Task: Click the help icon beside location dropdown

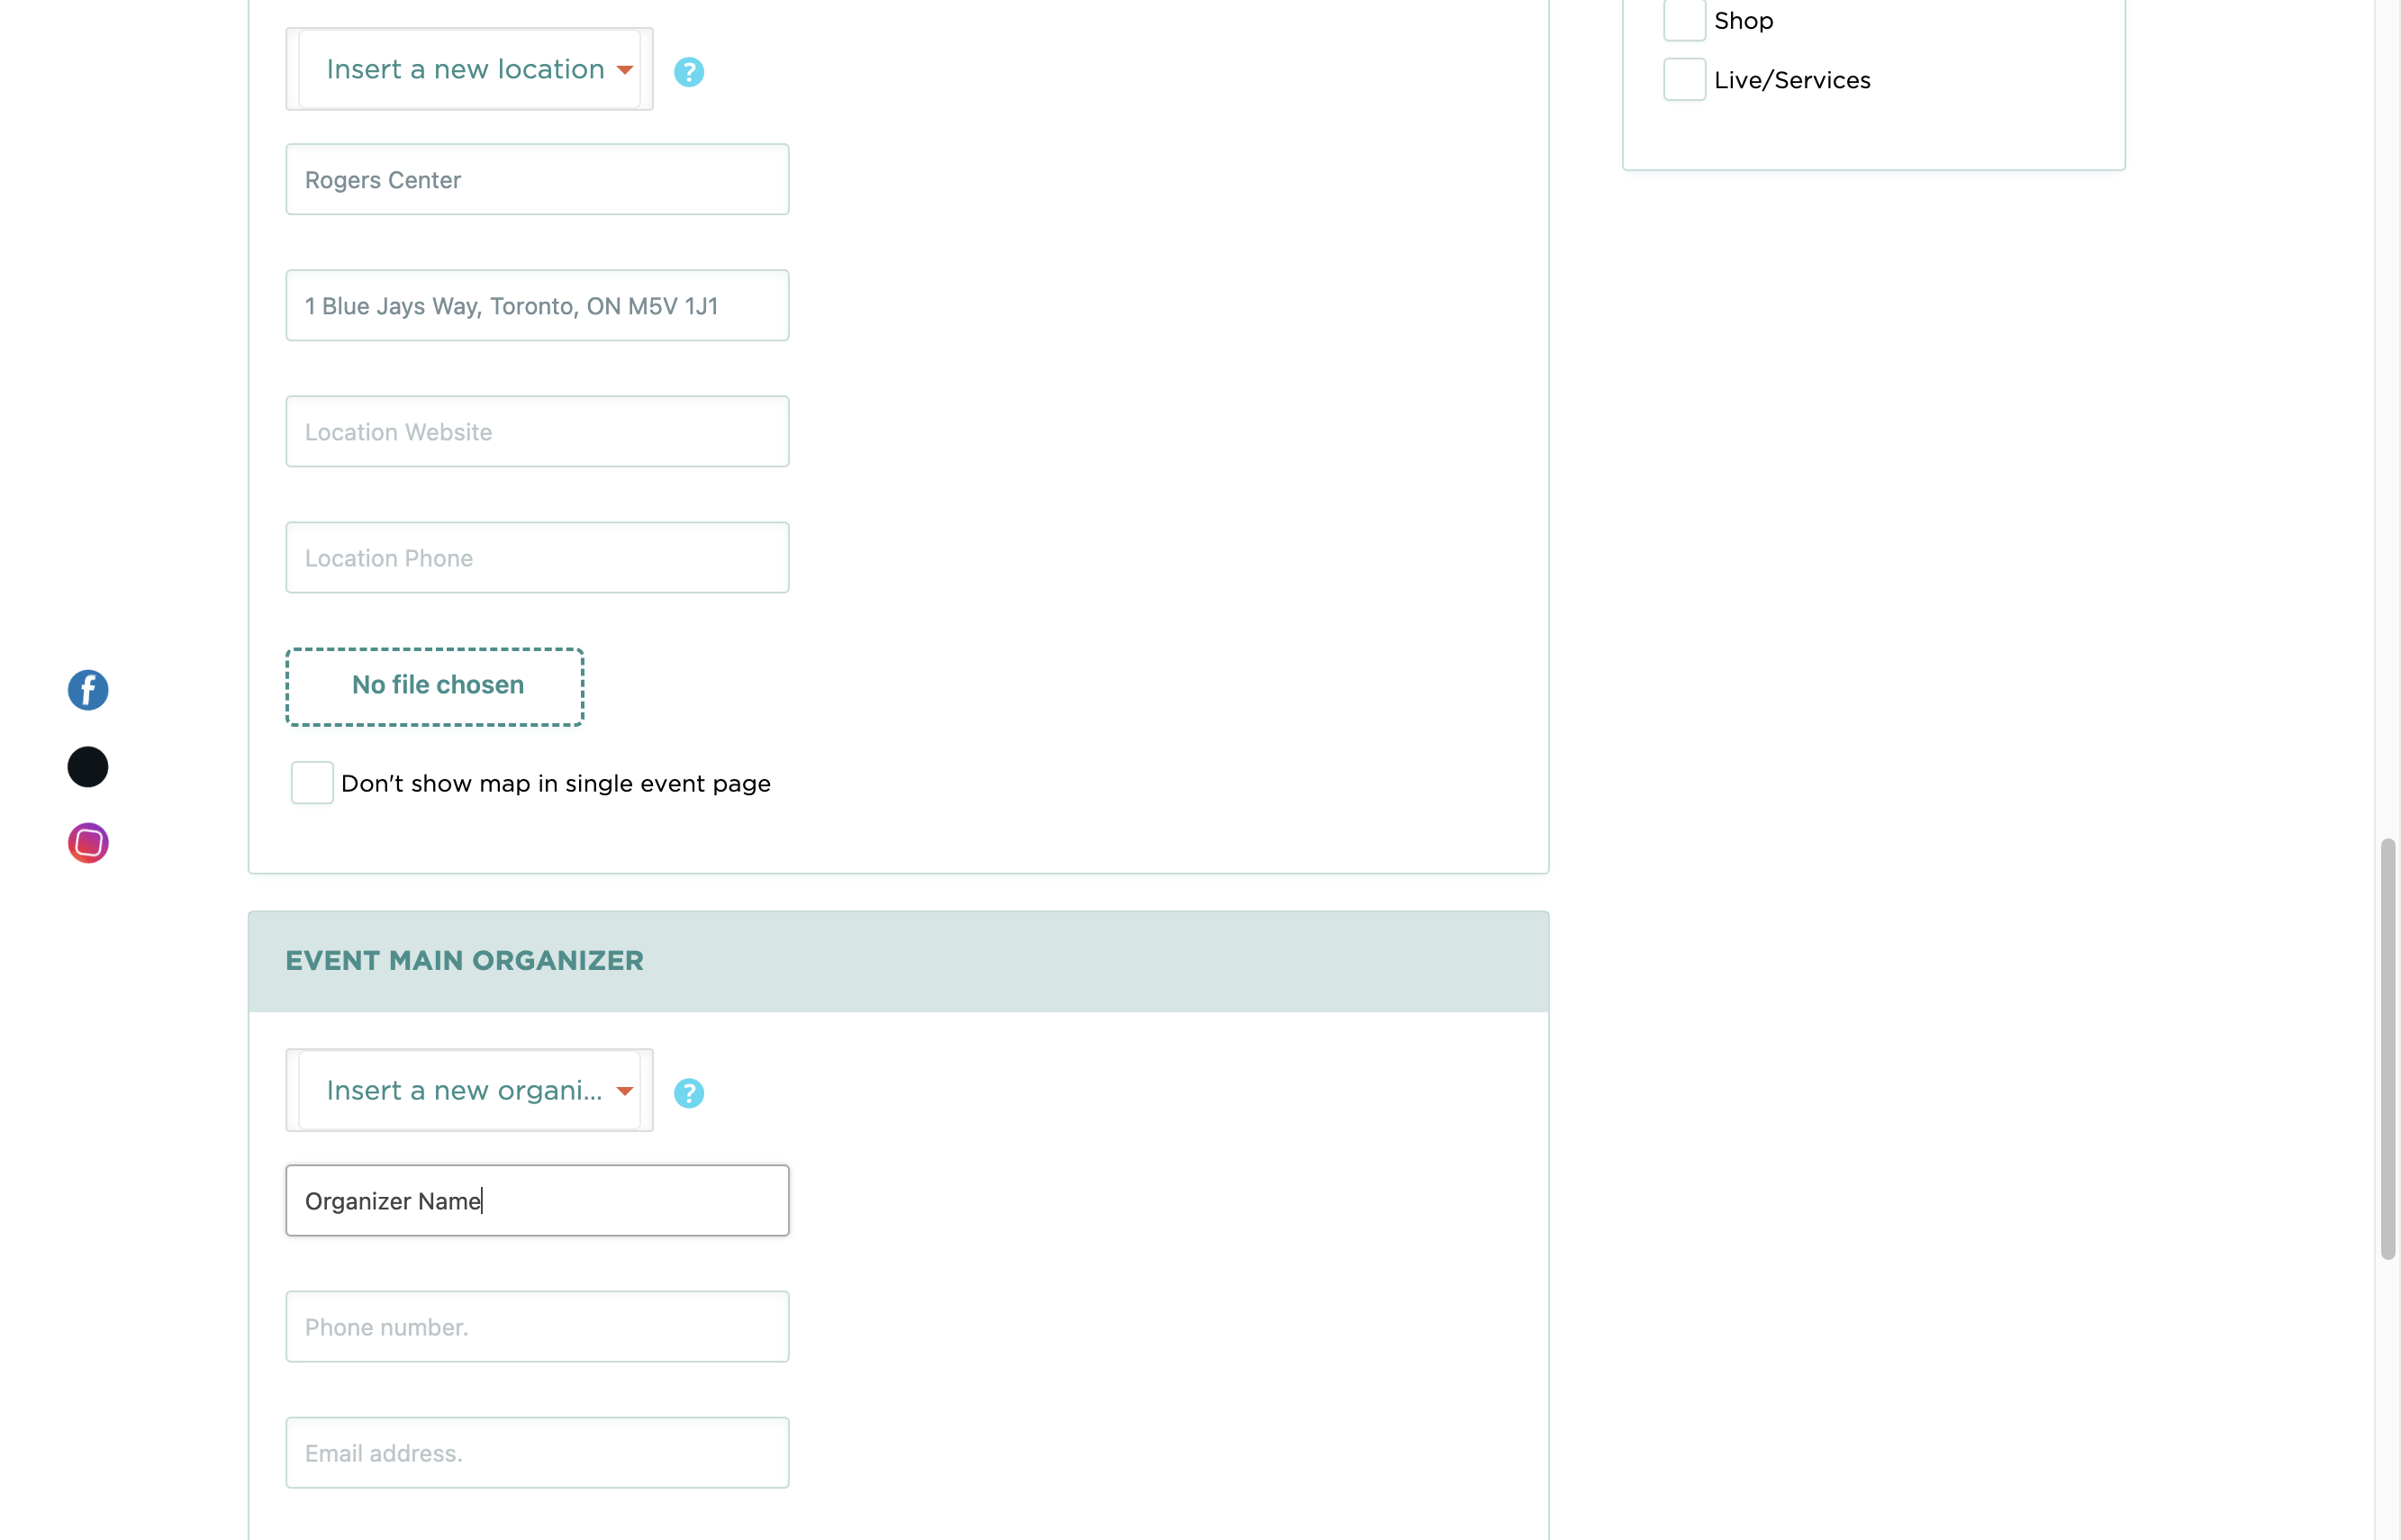Action: click(689, 72)
